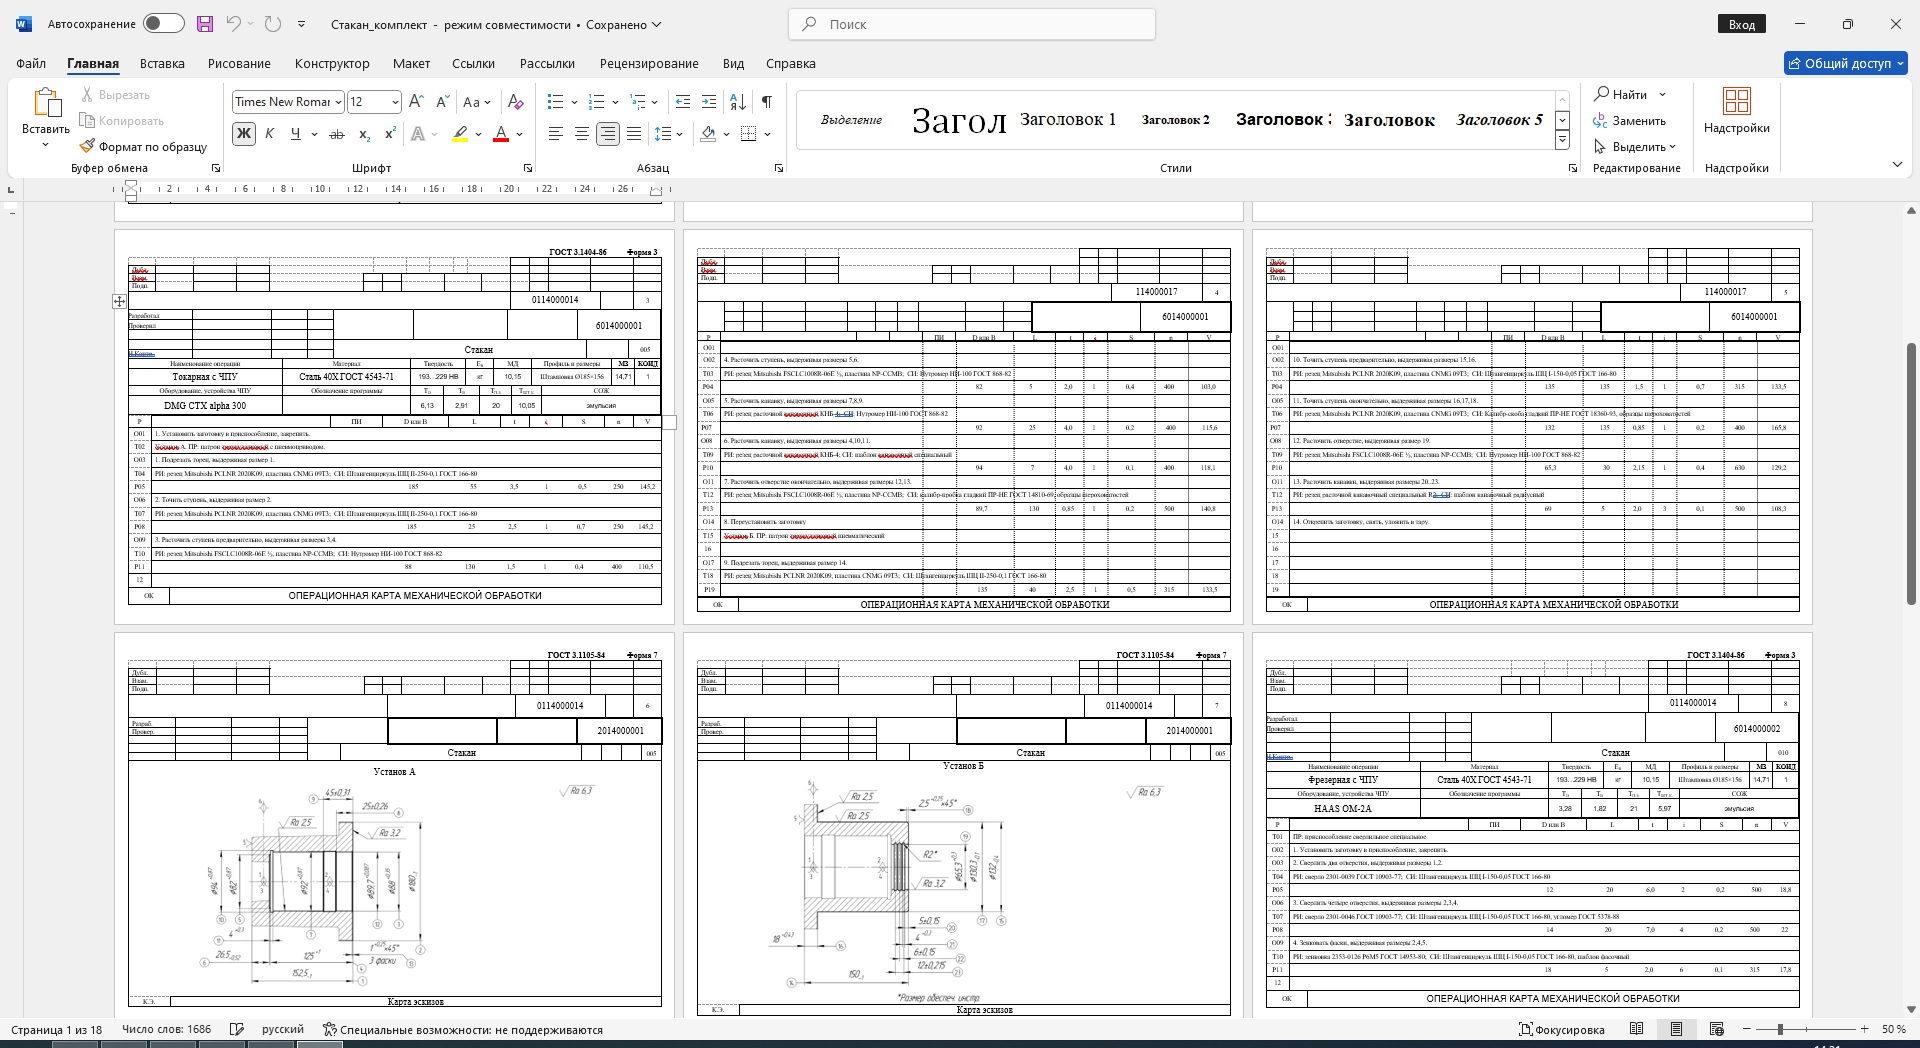Image resolution: width=1920 pixels, height=1048 pixels.
Task: Click the Format Painter brush icon
Action: pyautogui.click(x=88, y=147)
